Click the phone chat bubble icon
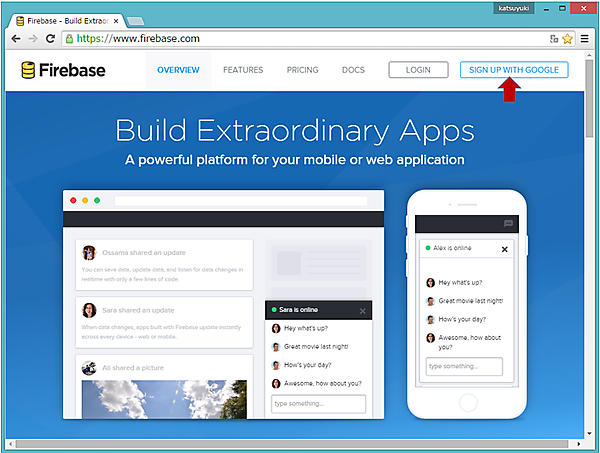The height and width of the screenshot is (453, 600). pos(508,223)
